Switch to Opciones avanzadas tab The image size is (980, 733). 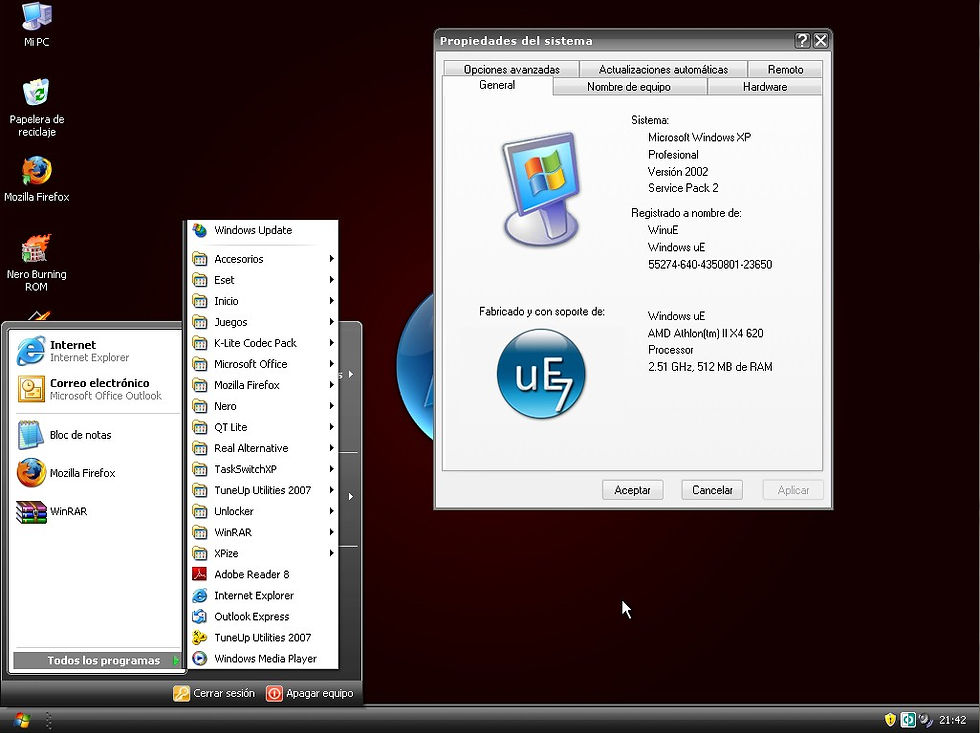click(511, 69)
